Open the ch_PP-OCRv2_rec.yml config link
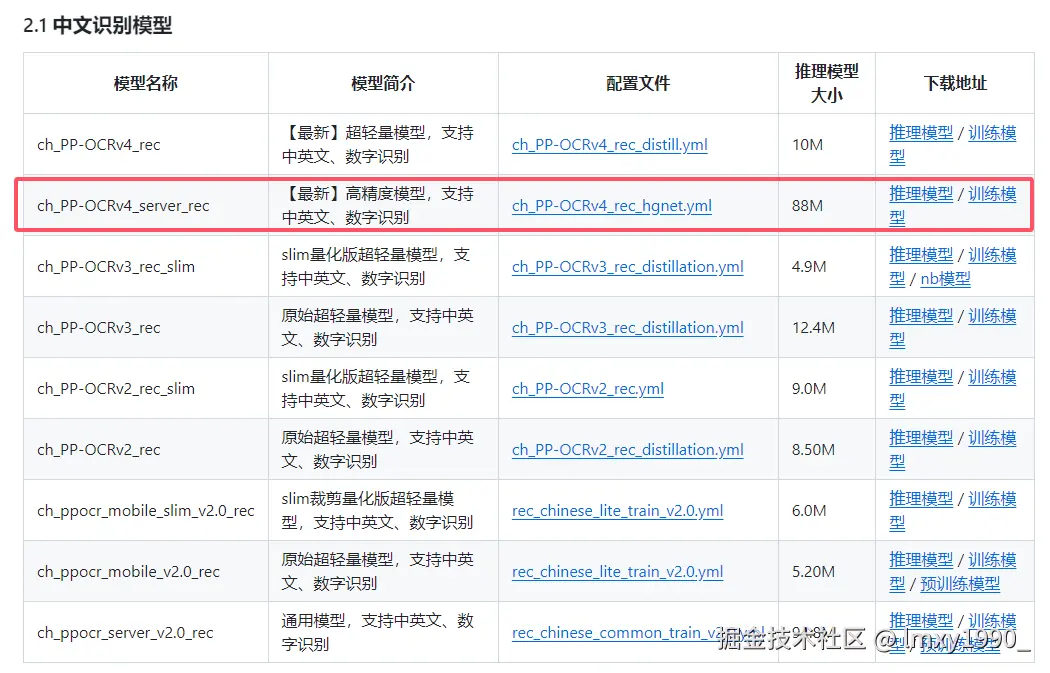 coord(587,388)
